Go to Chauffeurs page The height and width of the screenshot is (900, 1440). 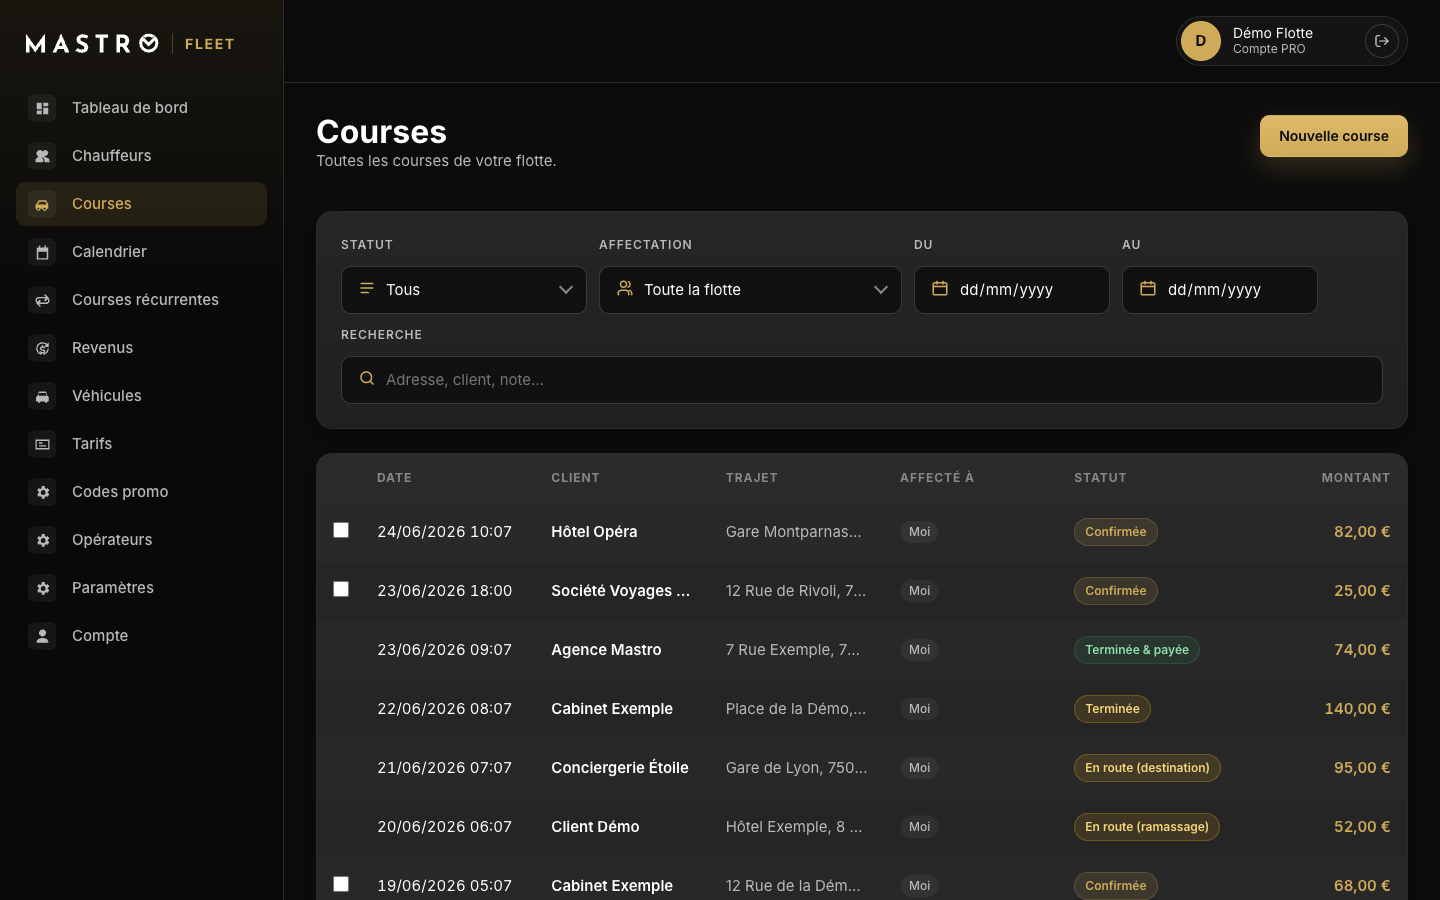tap(141, 156)
